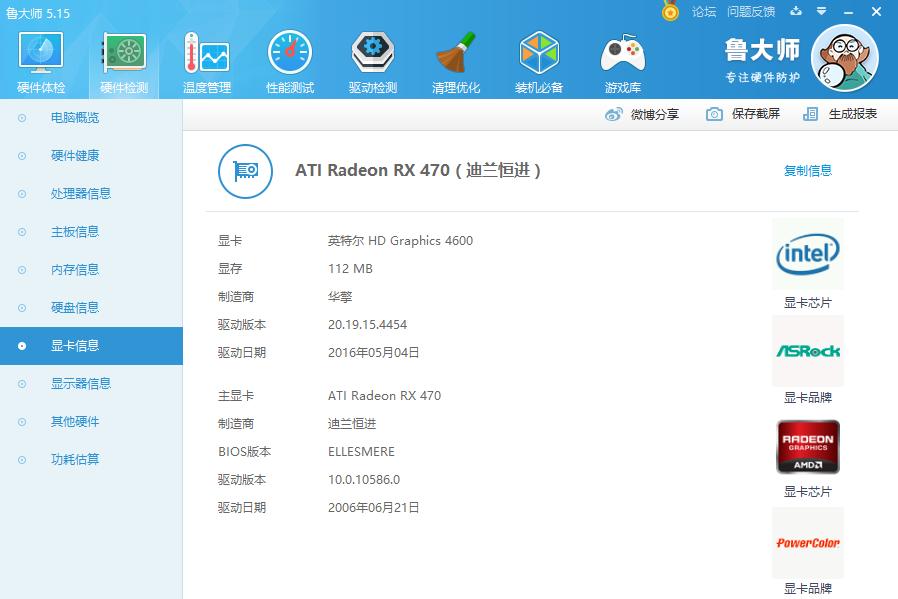
Task: Click the ELLESMERE BIOS version value
Action: (361, 452)
